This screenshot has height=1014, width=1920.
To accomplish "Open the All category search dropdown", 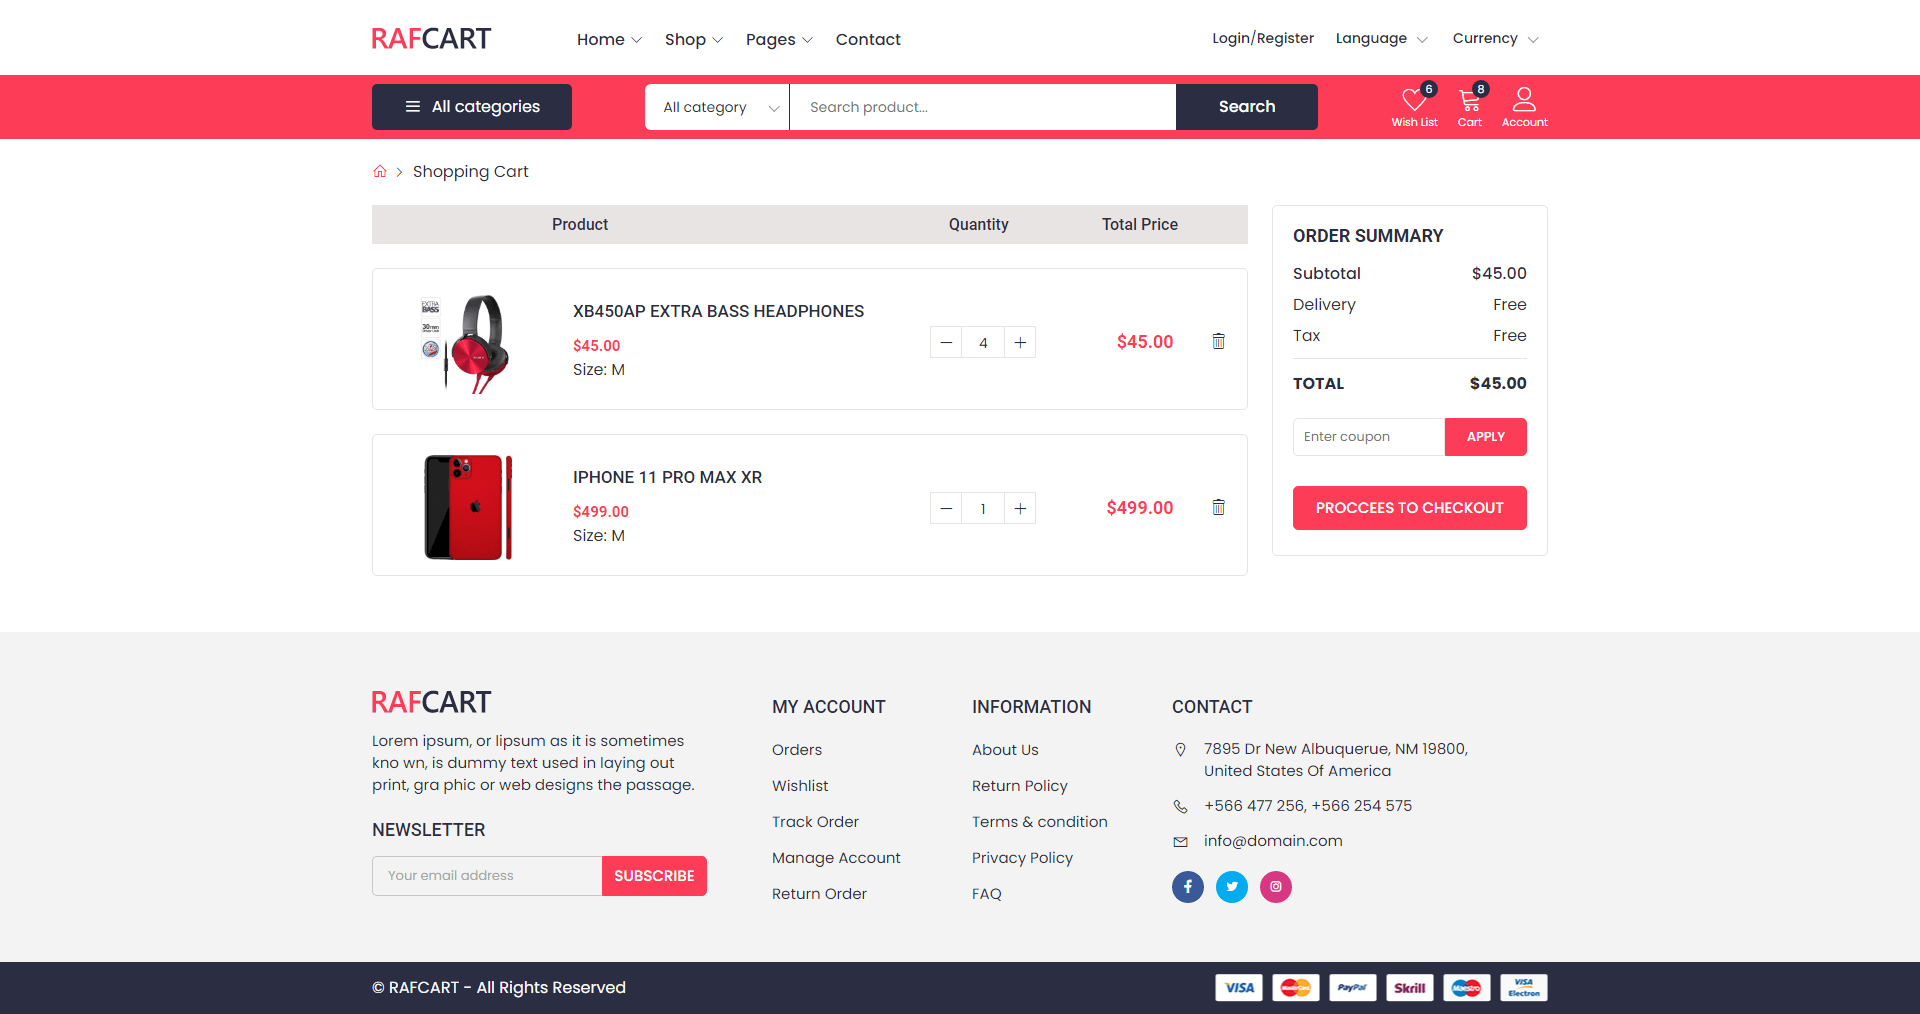I will click(717, 107).
